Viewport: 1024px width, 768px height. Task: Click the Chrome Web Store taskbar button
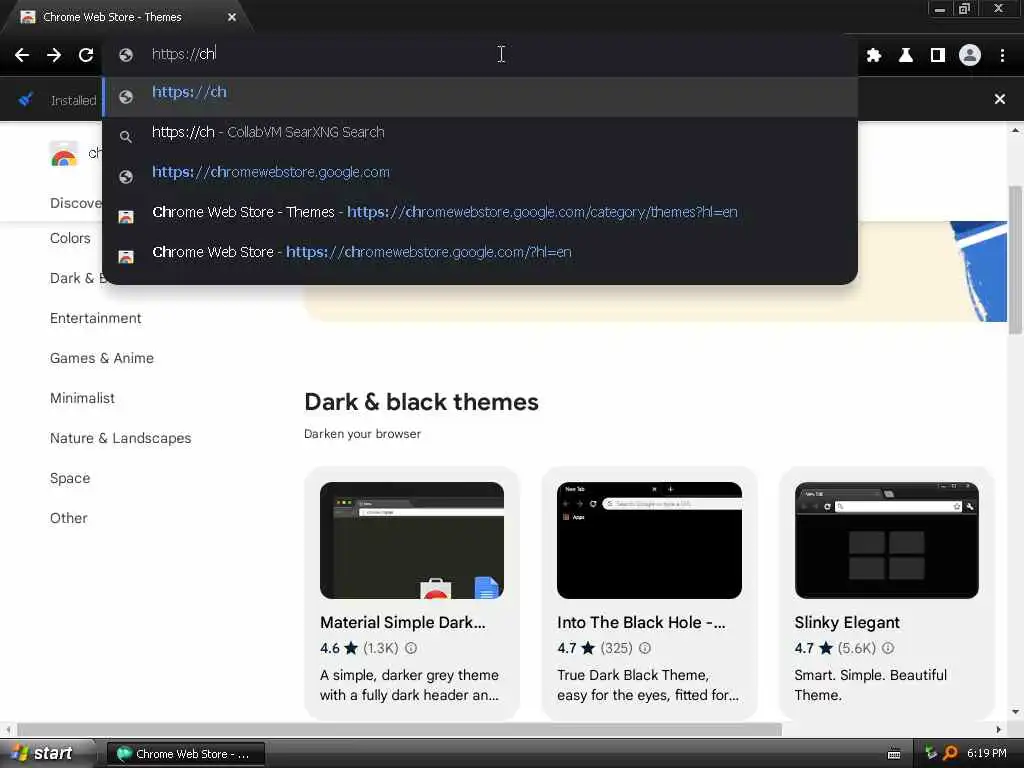186,754
